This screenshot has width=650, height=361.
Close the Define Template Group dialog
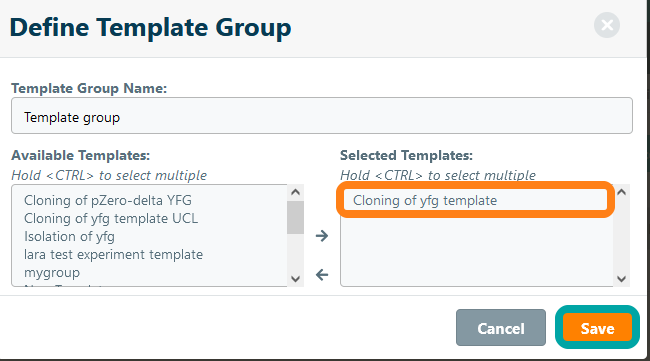coord(607,25)
